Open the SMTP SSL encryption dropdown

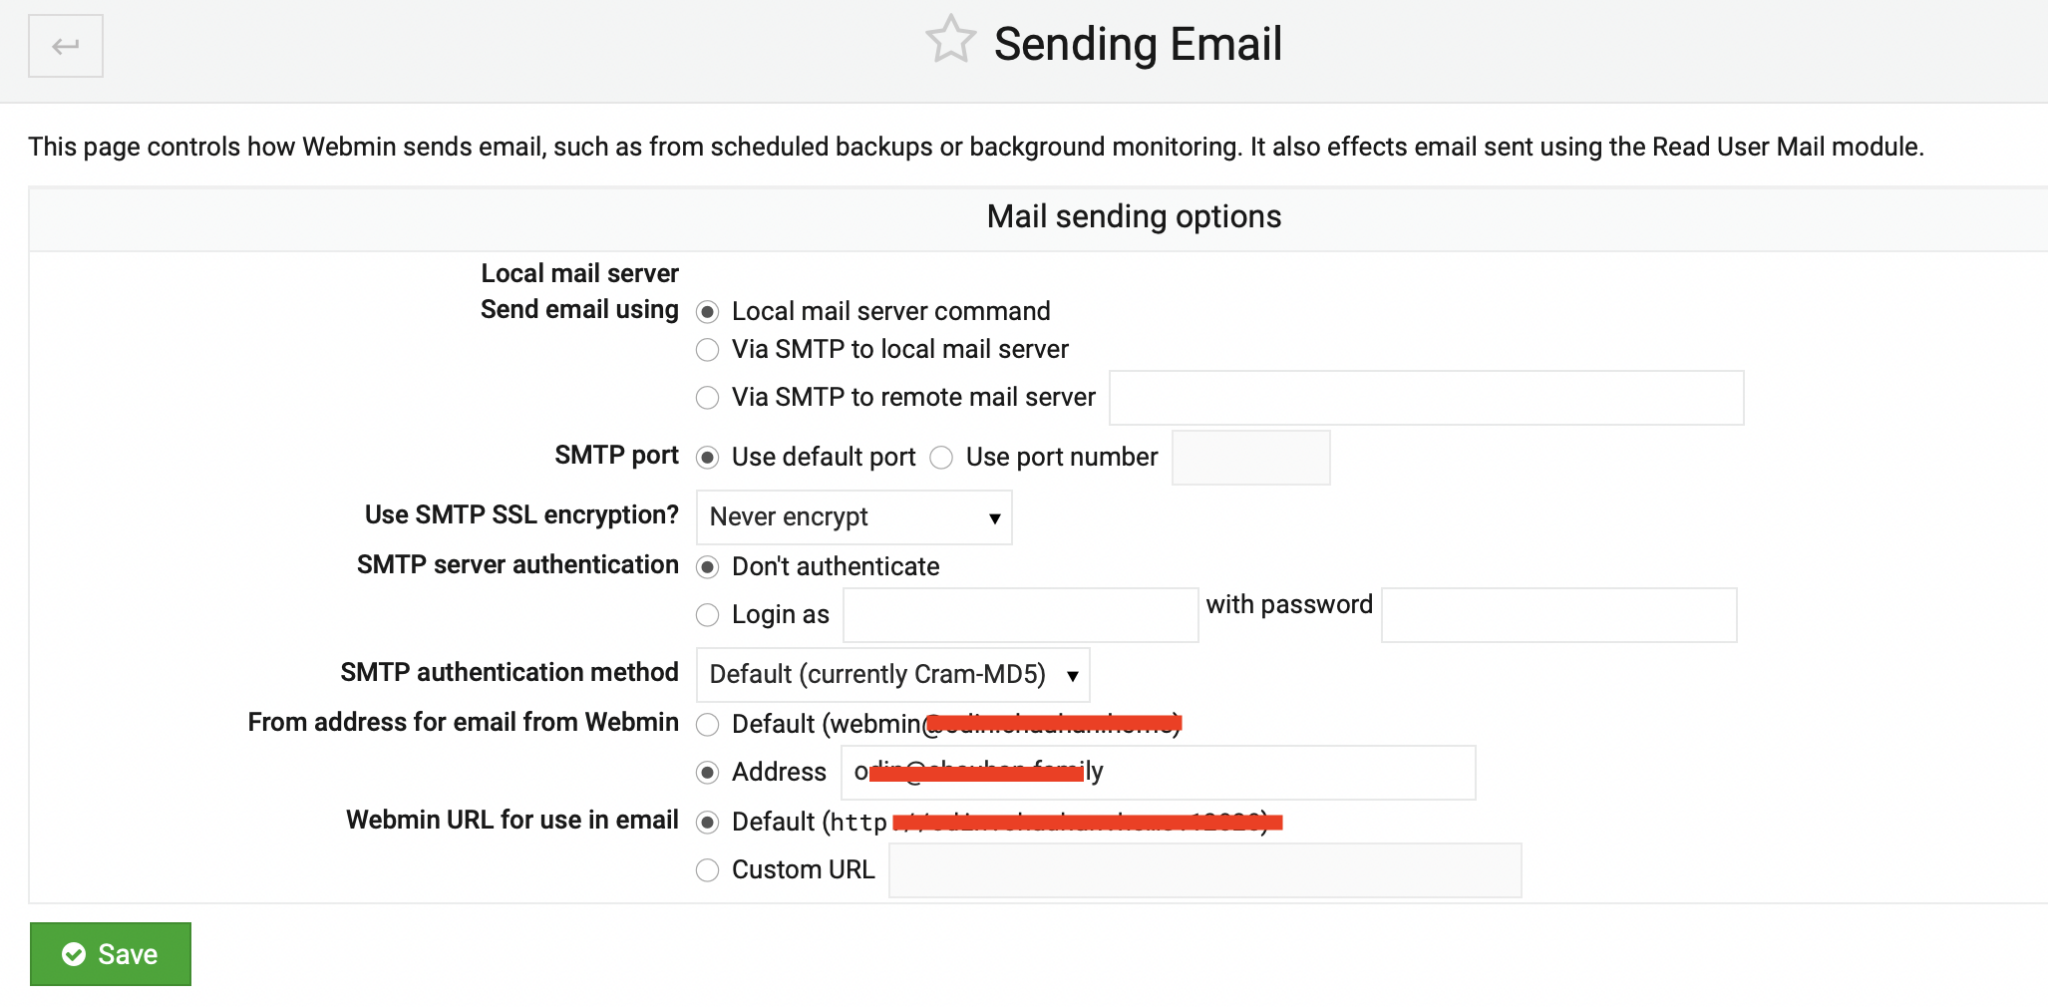[x=854, y=517]
